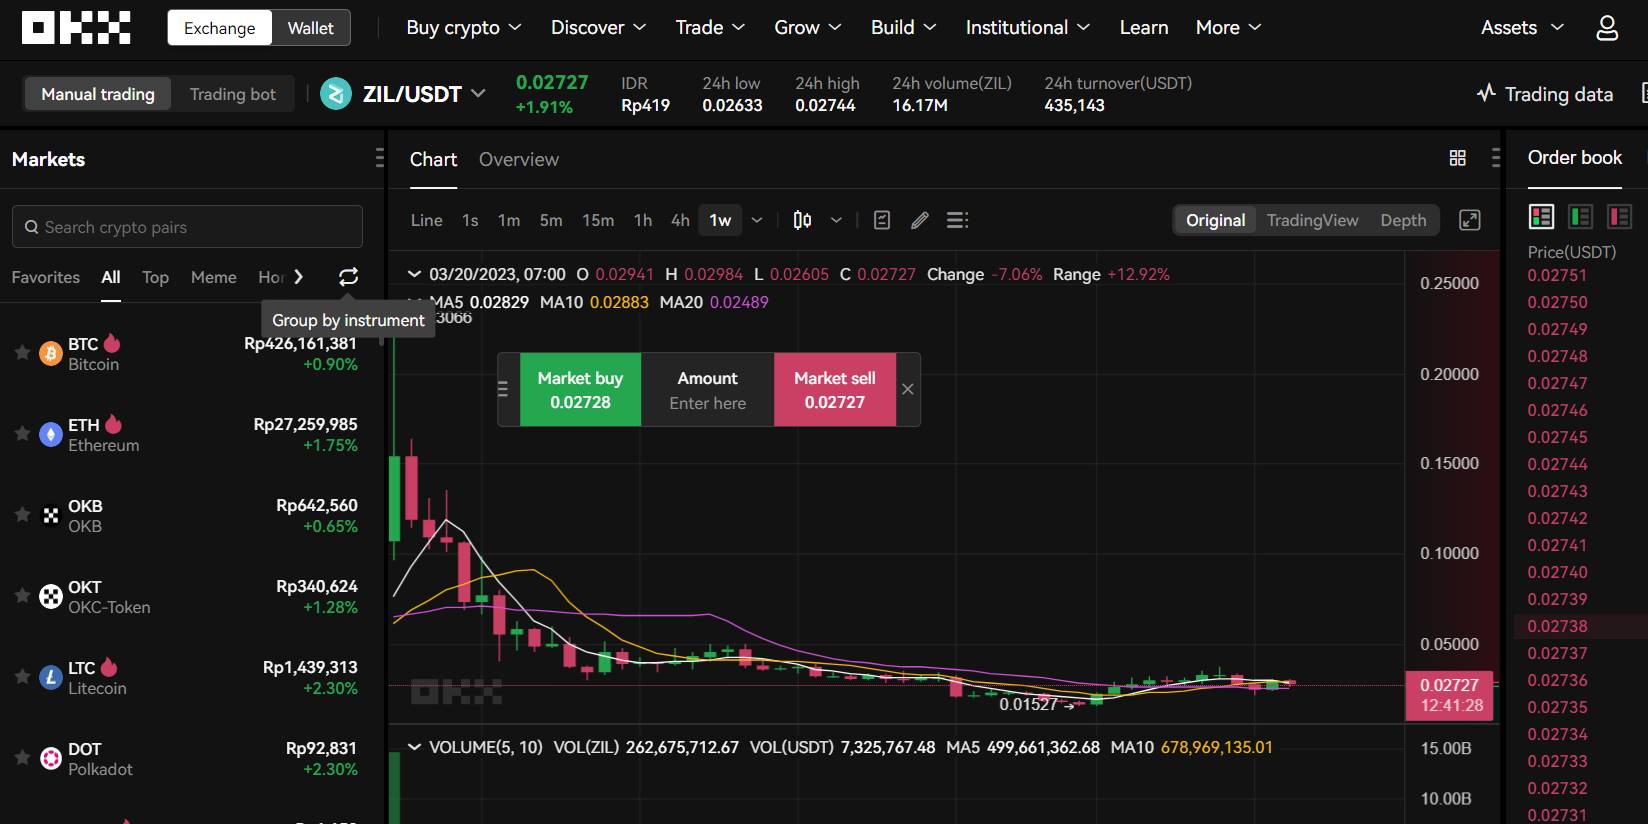Favorite the ETH pair star

pos(22,433)
